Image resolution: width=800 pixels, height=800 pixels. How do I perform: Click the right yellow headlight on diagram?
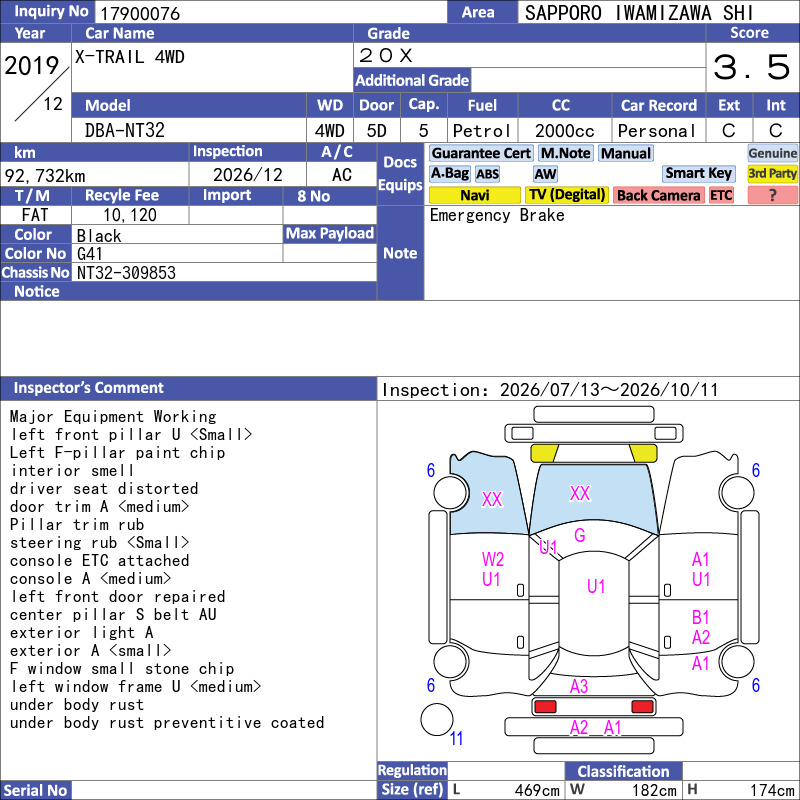643,453
